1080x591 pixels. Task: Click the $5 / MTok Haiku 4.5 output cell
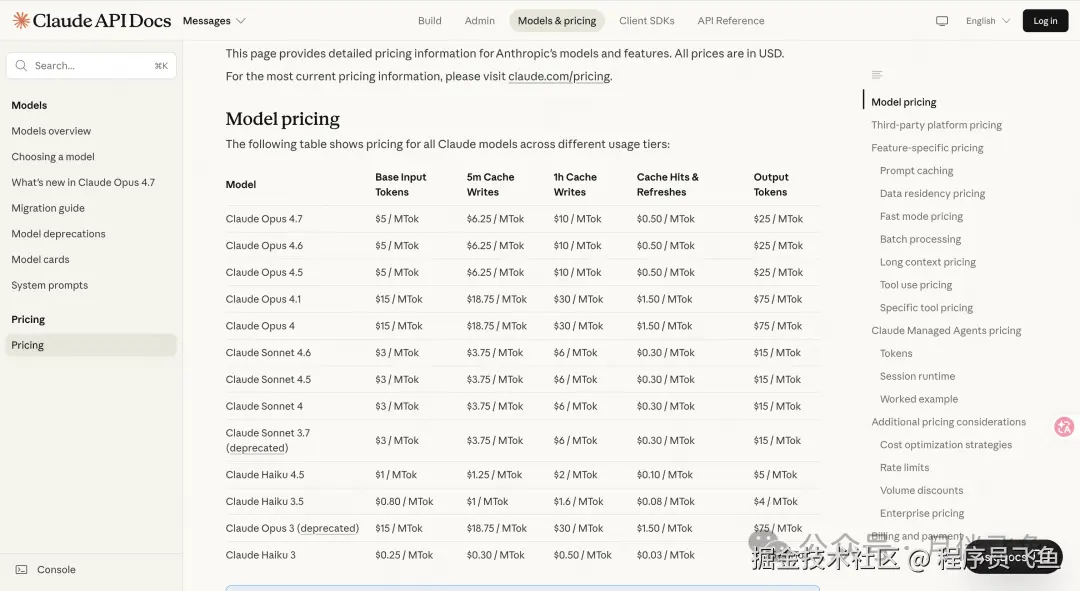coord(775,475)
